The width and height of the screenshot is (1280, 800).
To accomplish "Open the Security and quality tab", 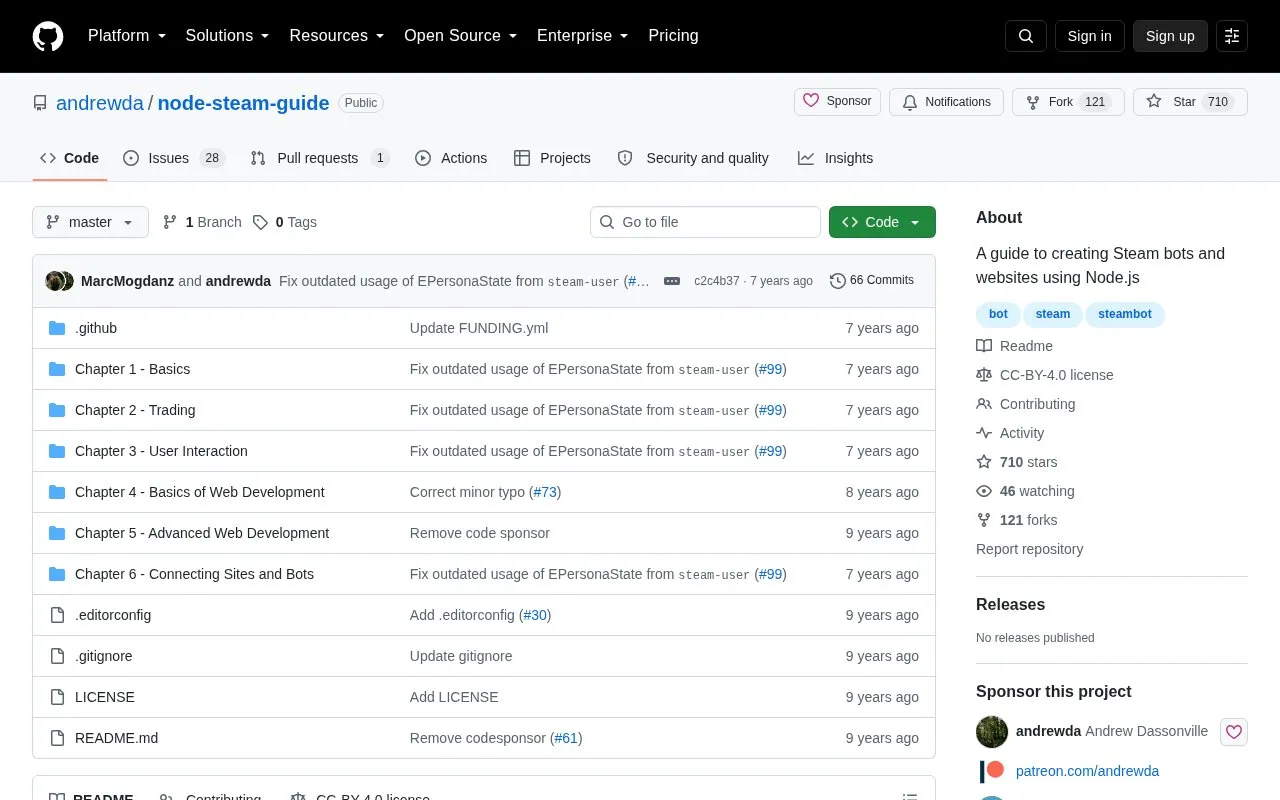I will click(x=693, y=158).
